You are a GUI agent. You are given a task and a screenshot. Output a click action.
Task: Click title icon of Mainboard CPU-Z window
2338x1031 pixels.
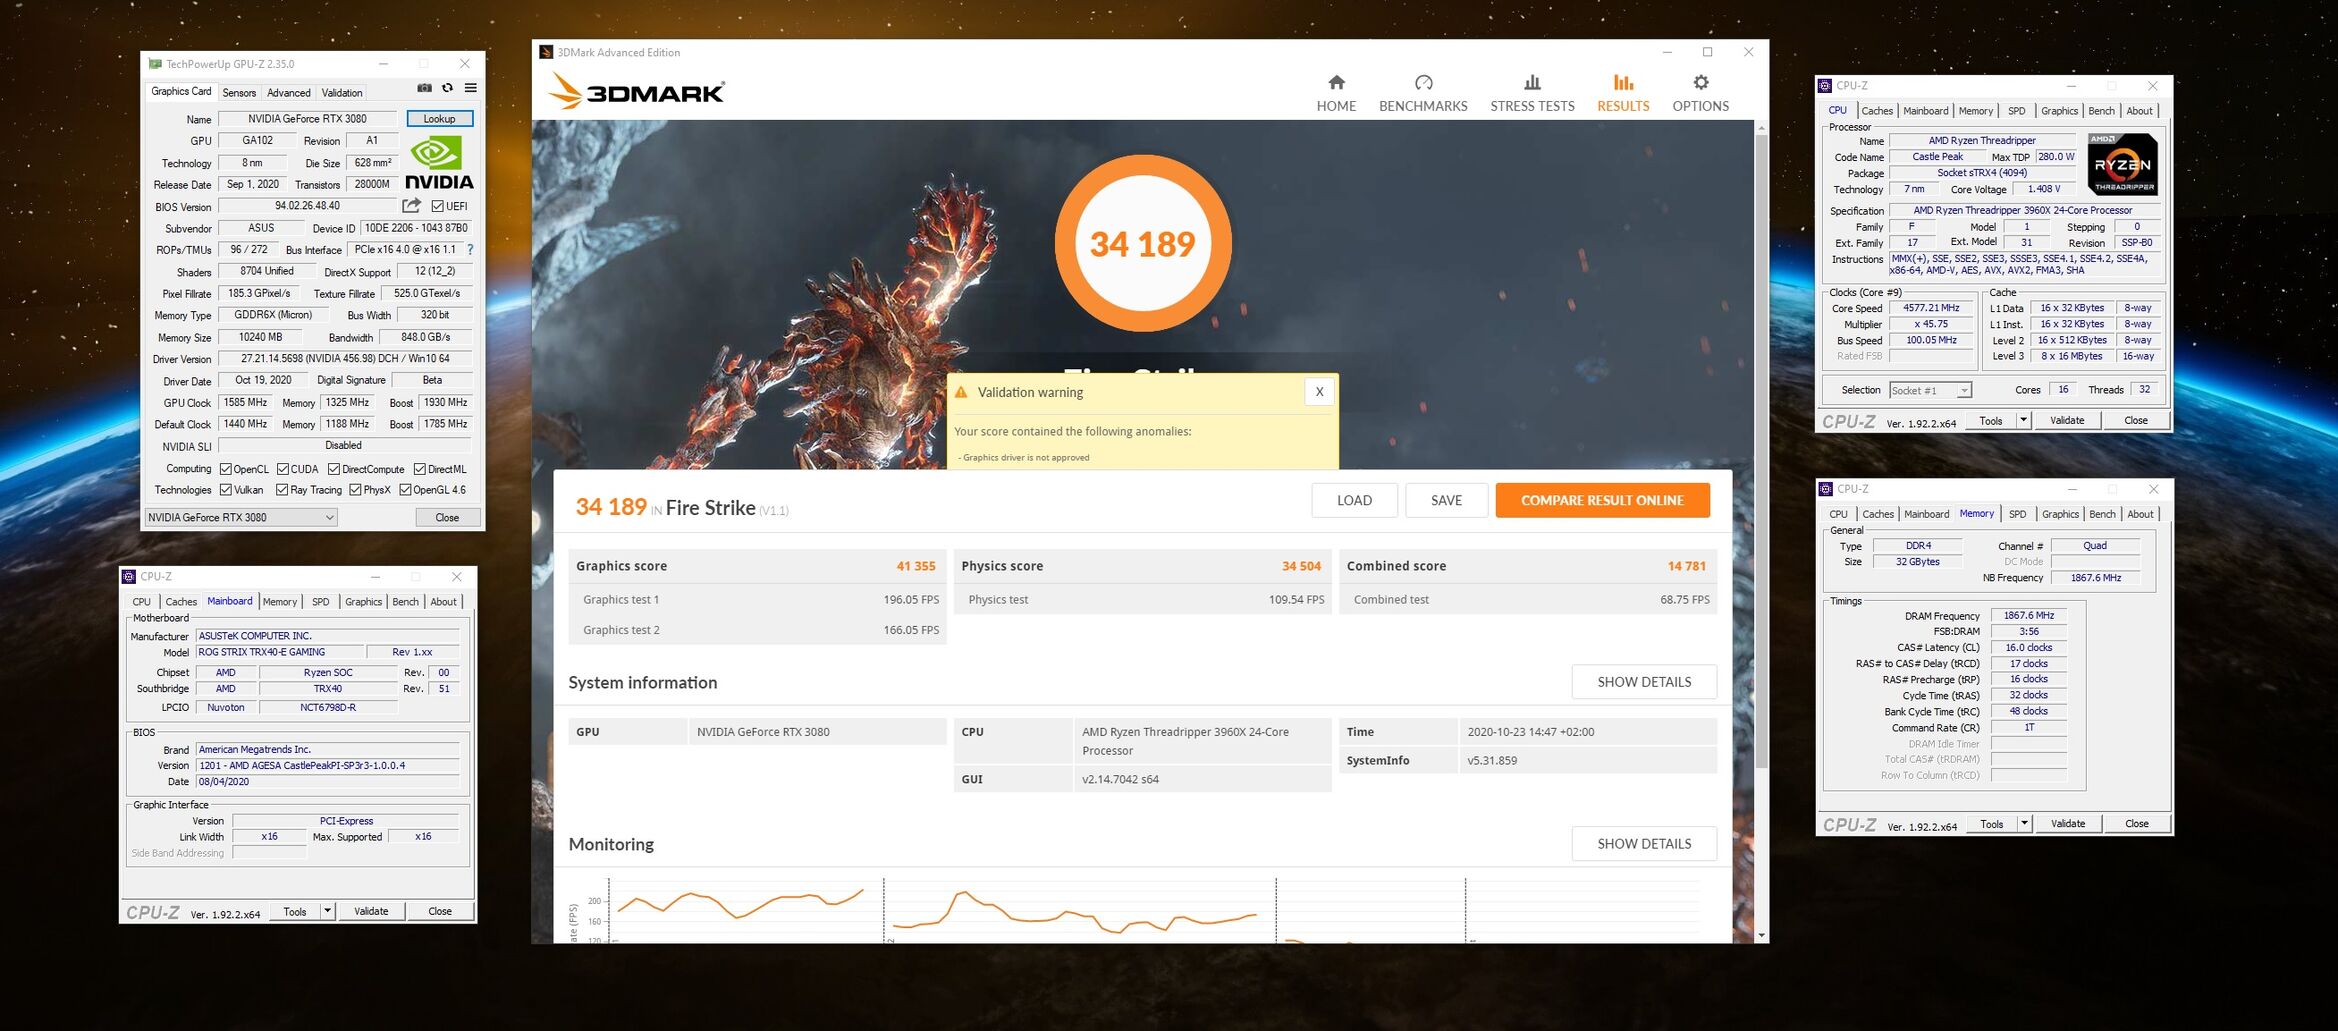128,577
